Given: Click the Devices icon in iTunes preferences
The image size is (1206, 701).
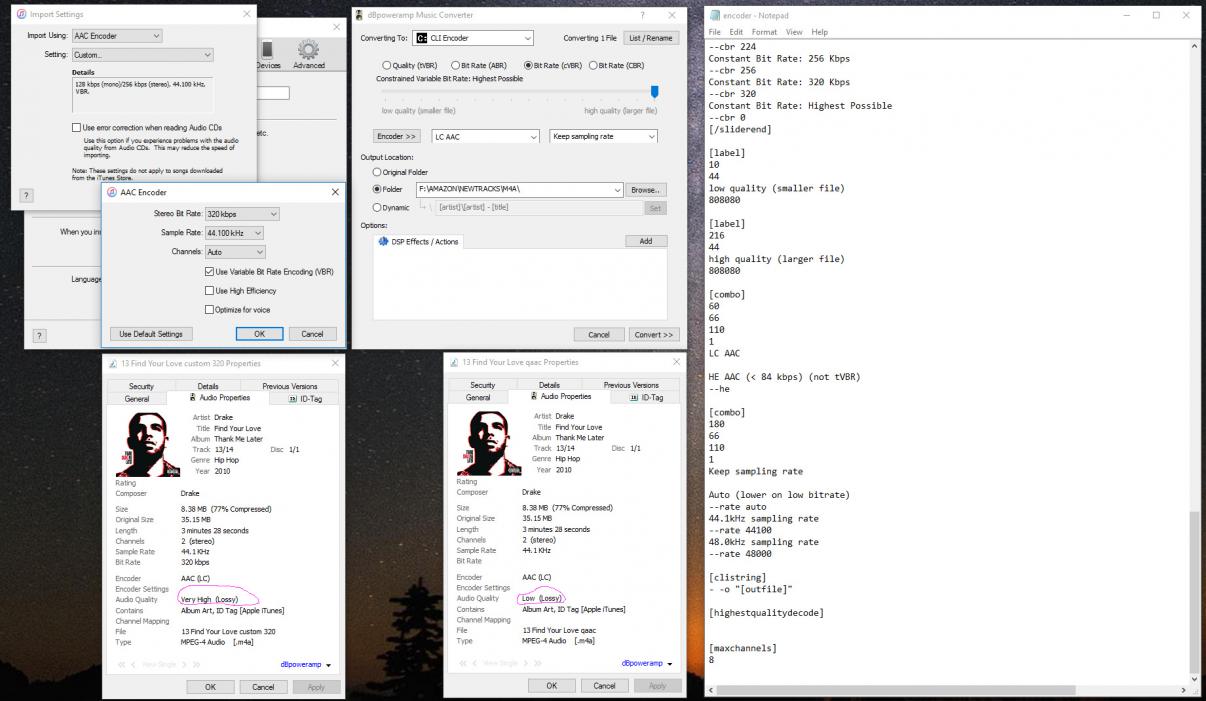Looking at the screenshot, I should (x=268, y=50).
